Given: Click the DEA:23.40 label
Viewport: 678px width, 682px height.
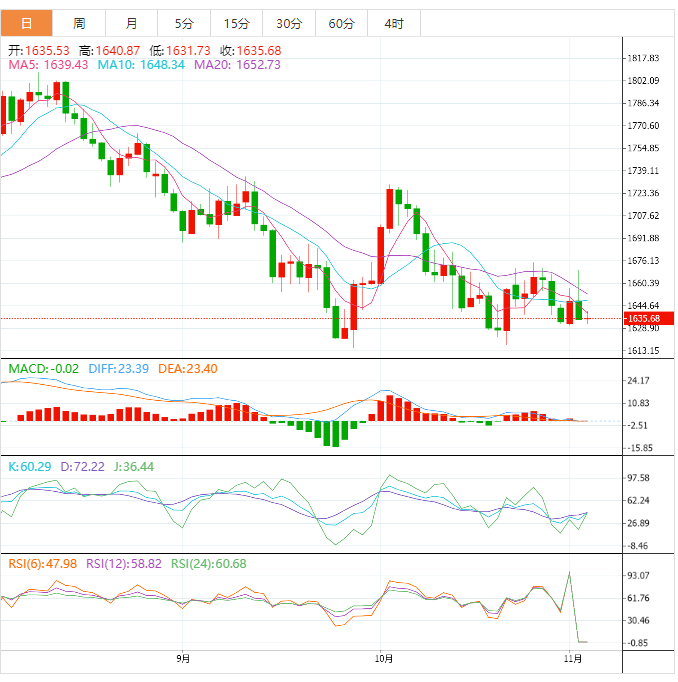Looking at the screenshot, I should [x=187, y=369].
